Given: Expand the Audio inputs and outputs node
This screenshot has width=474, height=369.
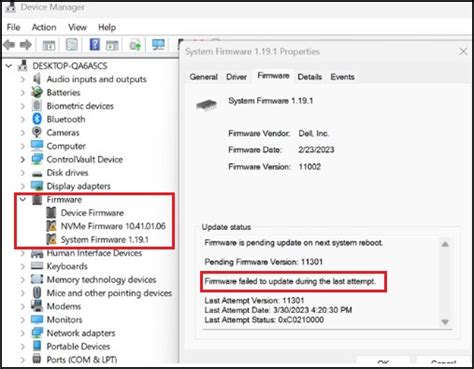Looking at the screenshot, I should pyautogui.click(x=23, y=79).
